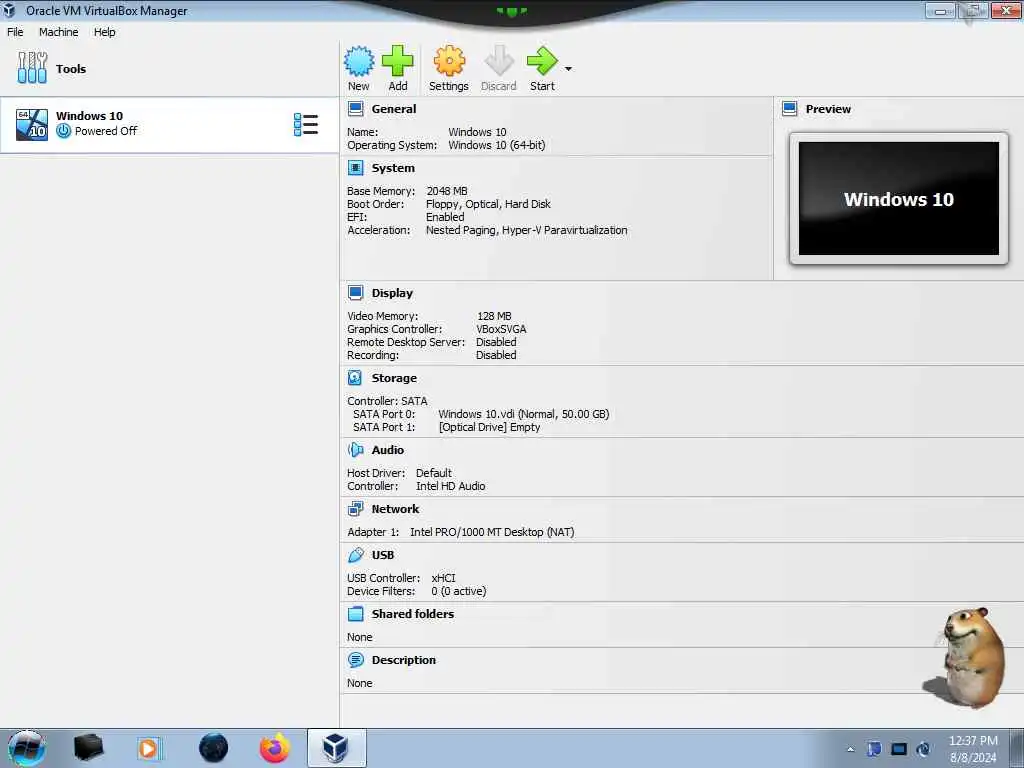Show hidden system tray icons arrow
This screenshot has width=1024, height=768.
[x=850, y=749]
